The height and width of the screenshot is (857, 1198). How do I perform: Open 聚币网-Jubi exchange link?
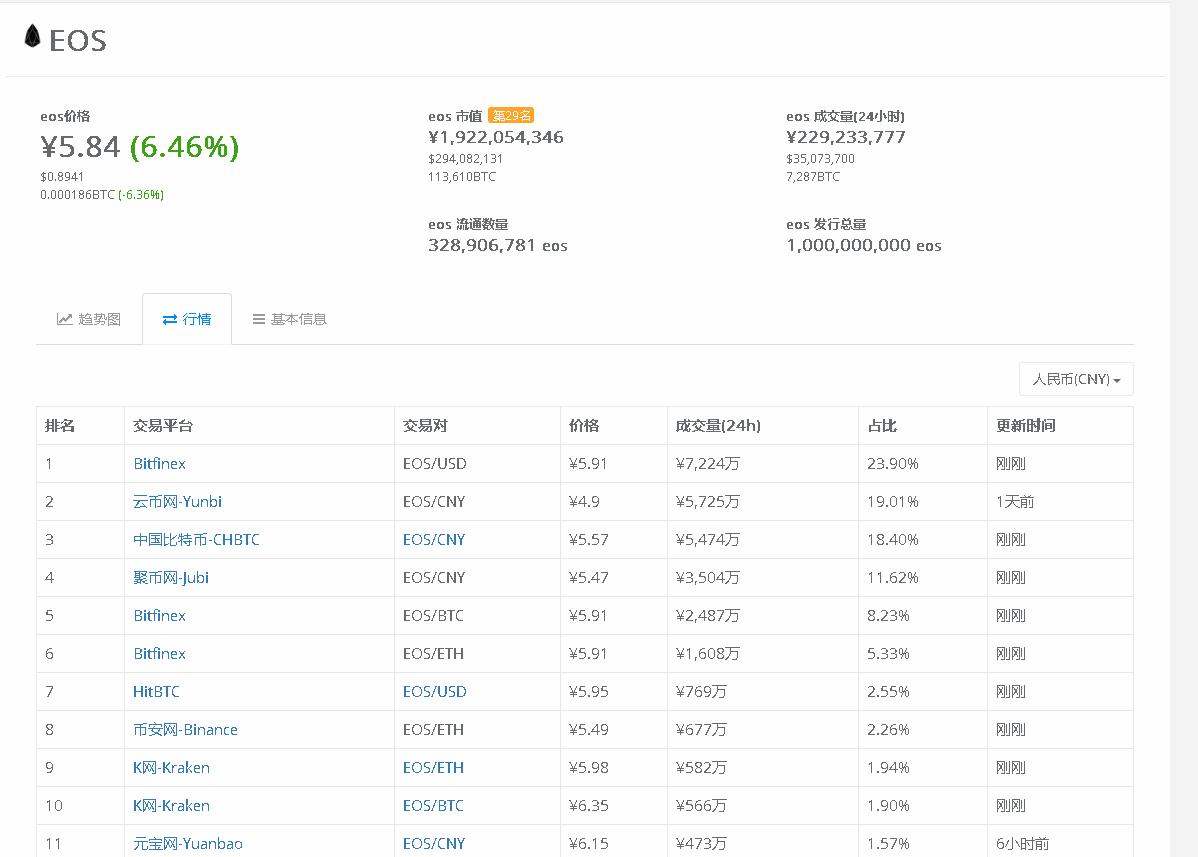pos(171,577)
